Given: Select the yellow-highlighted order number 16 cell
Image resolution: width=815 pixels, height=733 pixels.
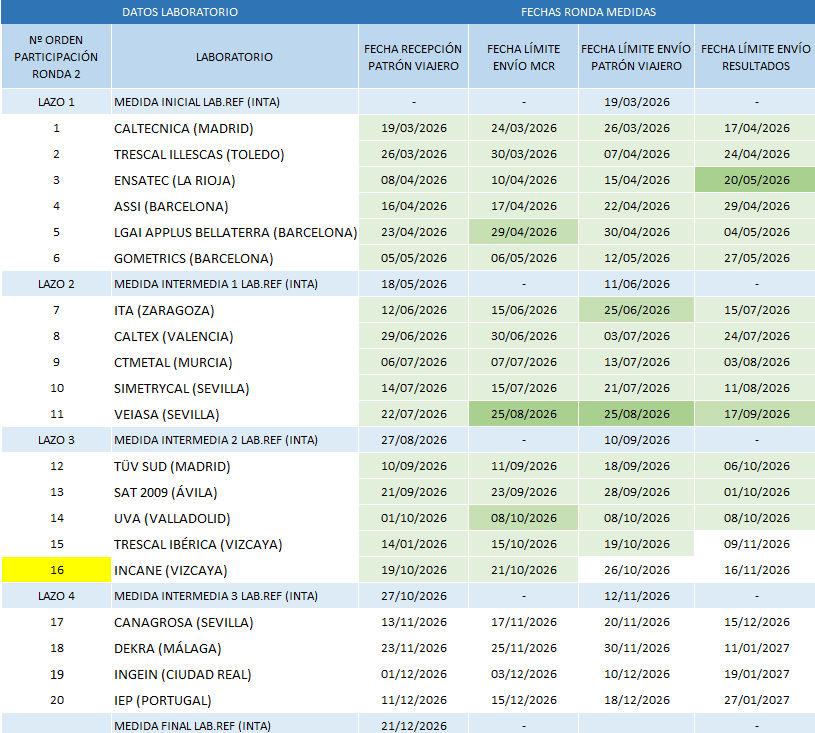Looking at the screenshot, I should [56, 570].
